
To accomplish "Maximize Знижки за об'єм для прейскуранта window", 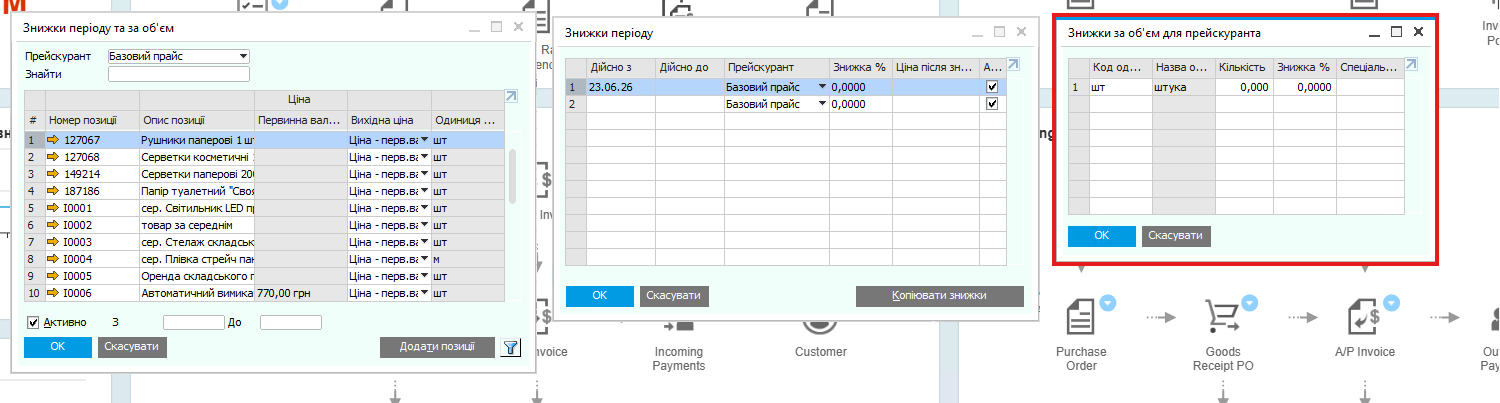I will (1398, 32).
